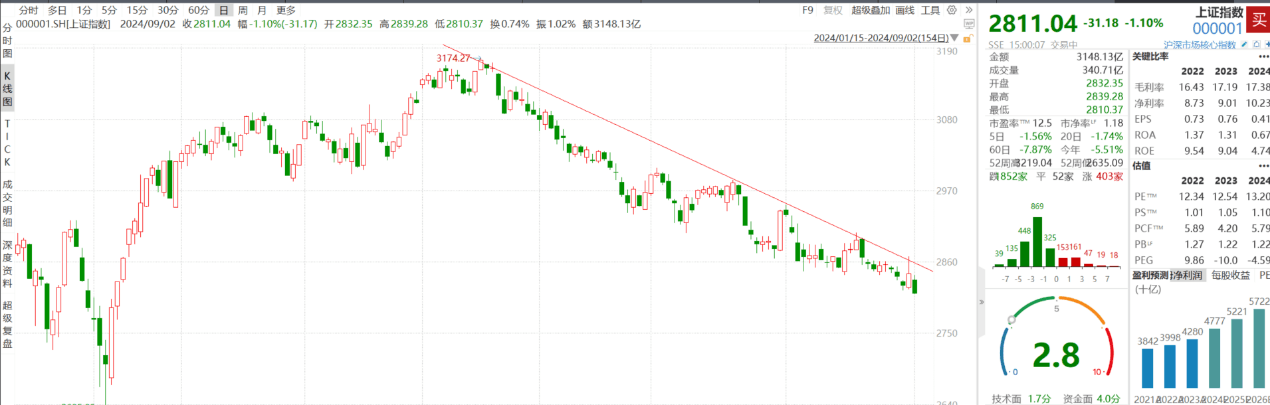This screenshot has width=1270, height=405.
Task: Switch to the 每股收益 tab
Action: [1231, 275]
